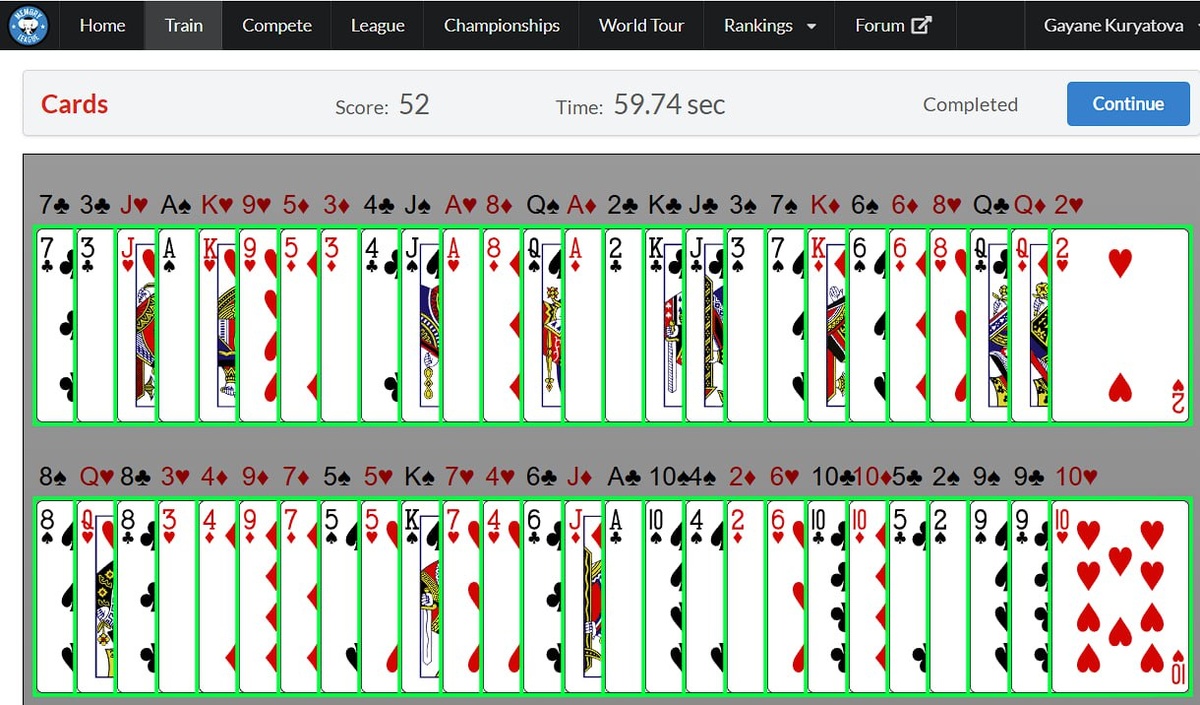Select the 4 of spades card
This screenshot has width=1200, height=705.
point(705,596)
